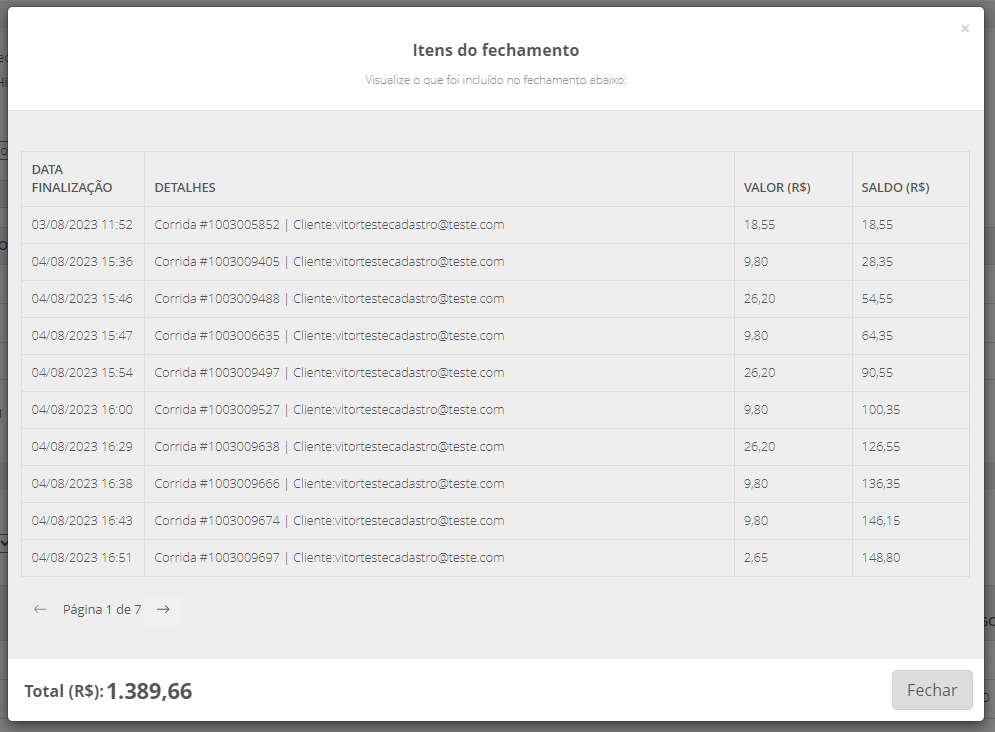Select the saldo value 54,55
Image resolution: width=995 pixels, height=732 pixels.
click(x=877, y=299)
